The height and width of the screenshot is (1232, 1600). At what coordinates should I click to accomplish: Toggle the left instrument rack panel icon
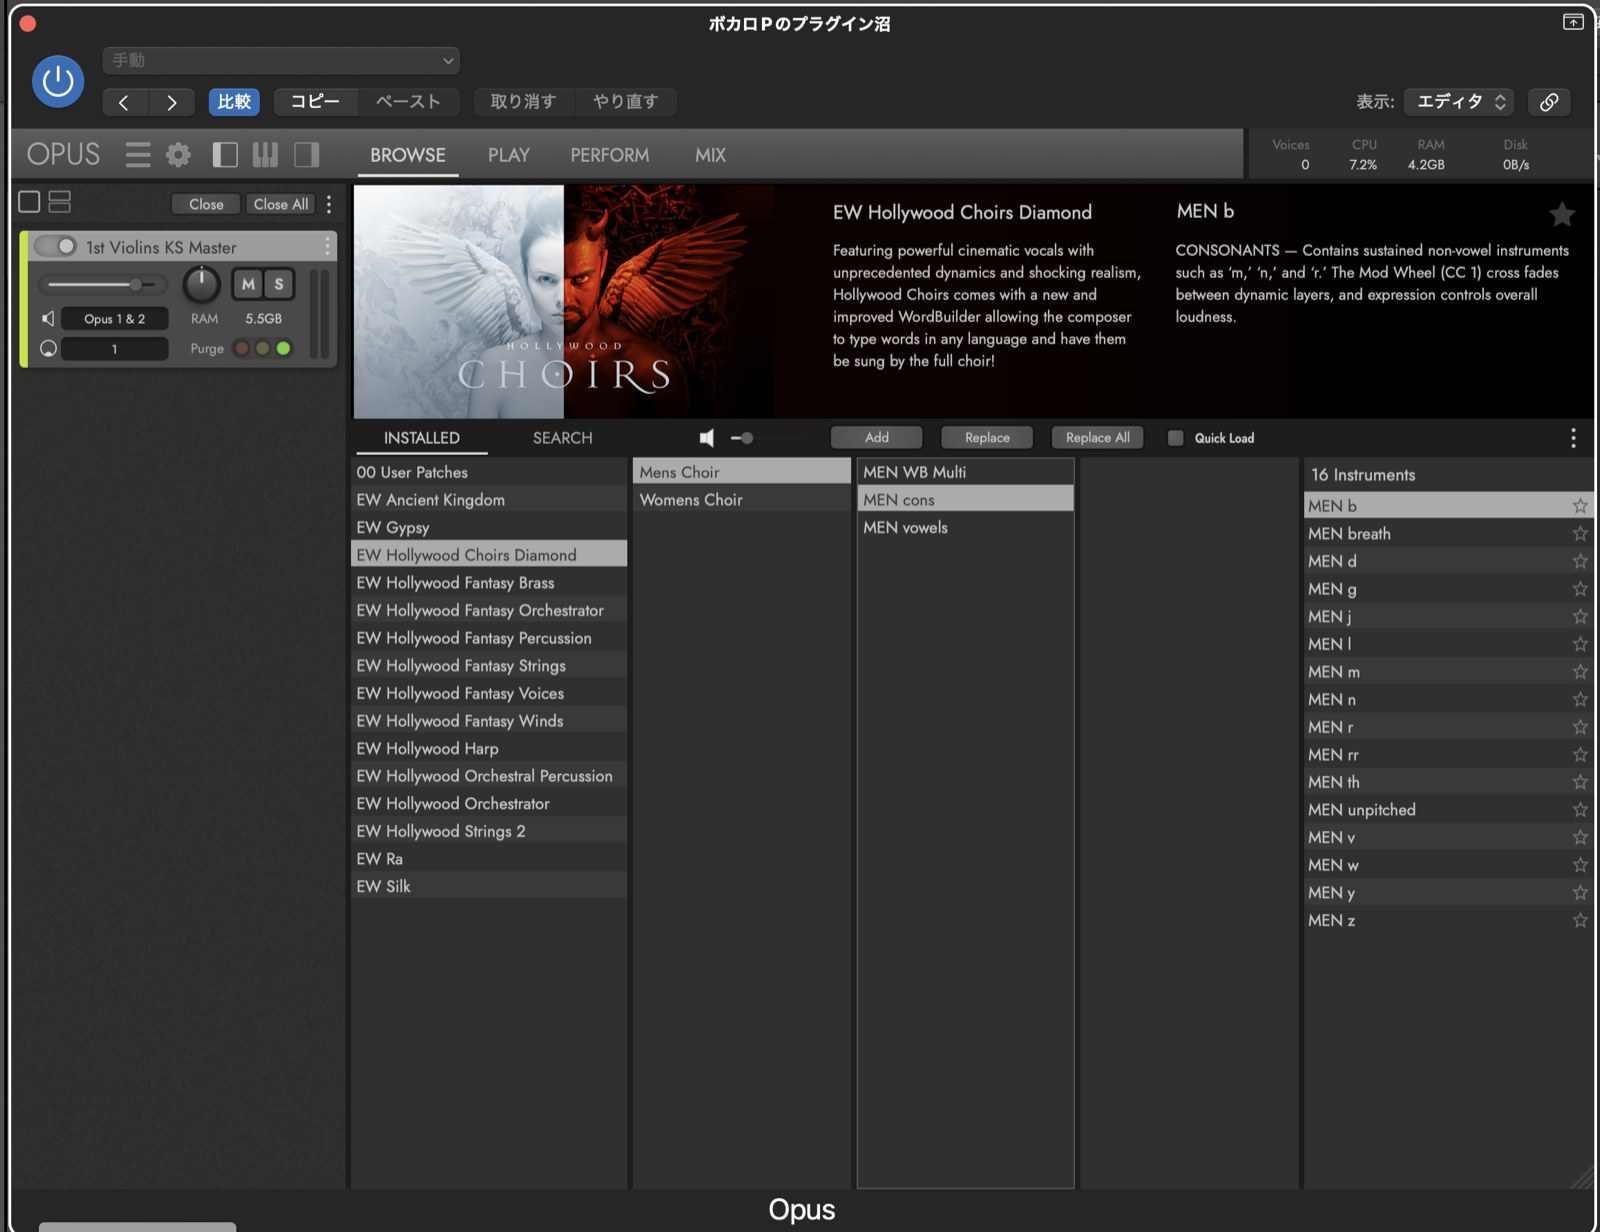[225, 154]
